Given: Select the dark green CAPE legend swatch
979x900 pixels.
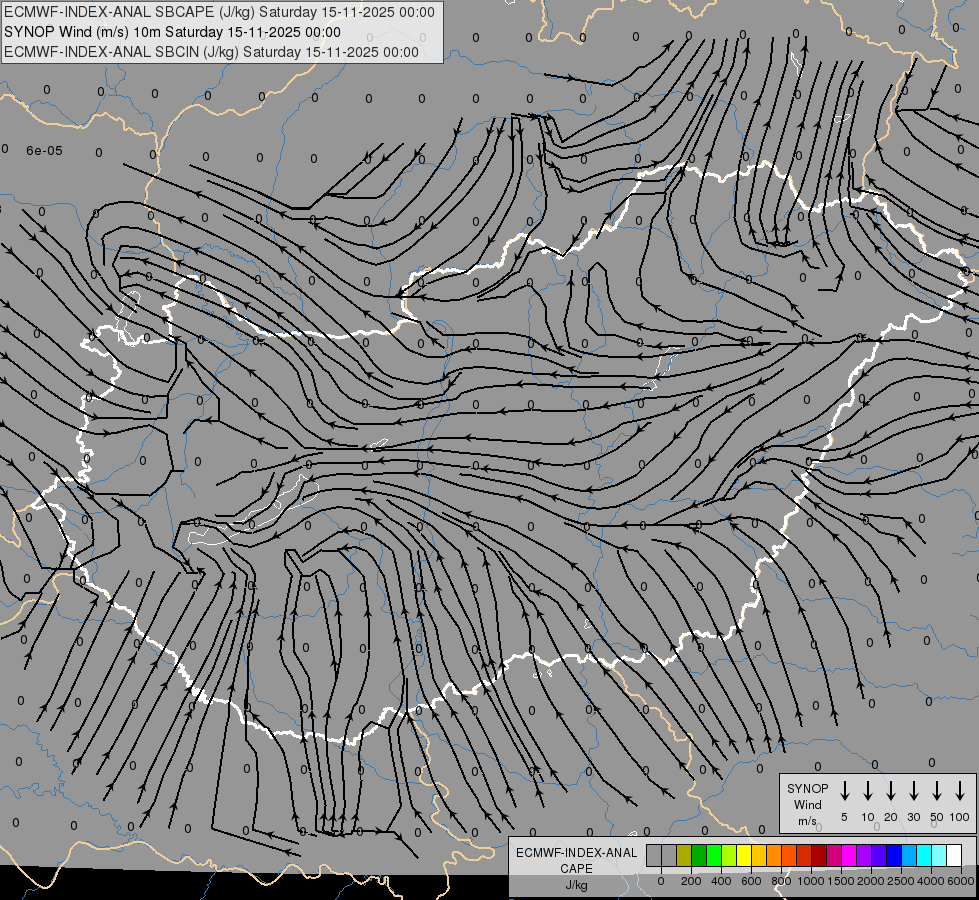Looking at the screenshot, I should [x=699, y=855].
